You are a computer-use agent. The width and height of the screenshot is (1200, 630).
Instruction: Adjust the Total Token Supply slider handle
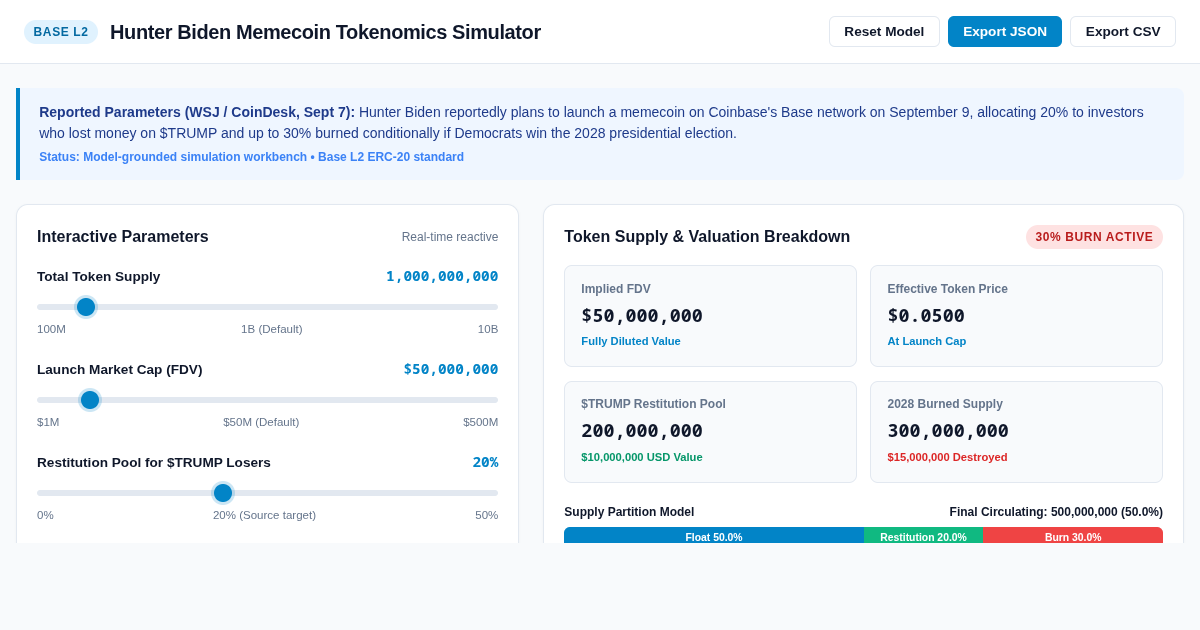tap(86, 307)
